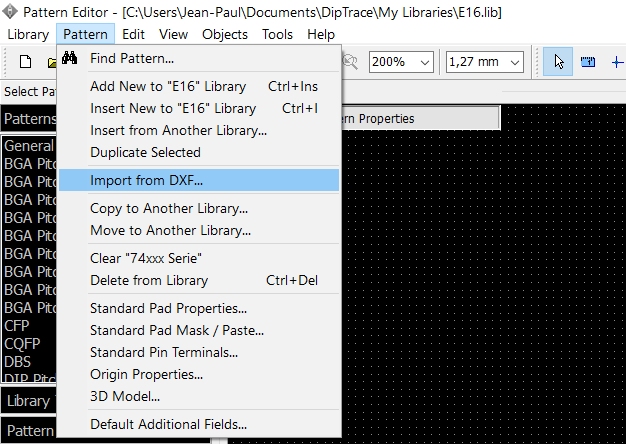626x444 pixels.
Task: Choose Delete from Library
Action: [x=199, y=280]
